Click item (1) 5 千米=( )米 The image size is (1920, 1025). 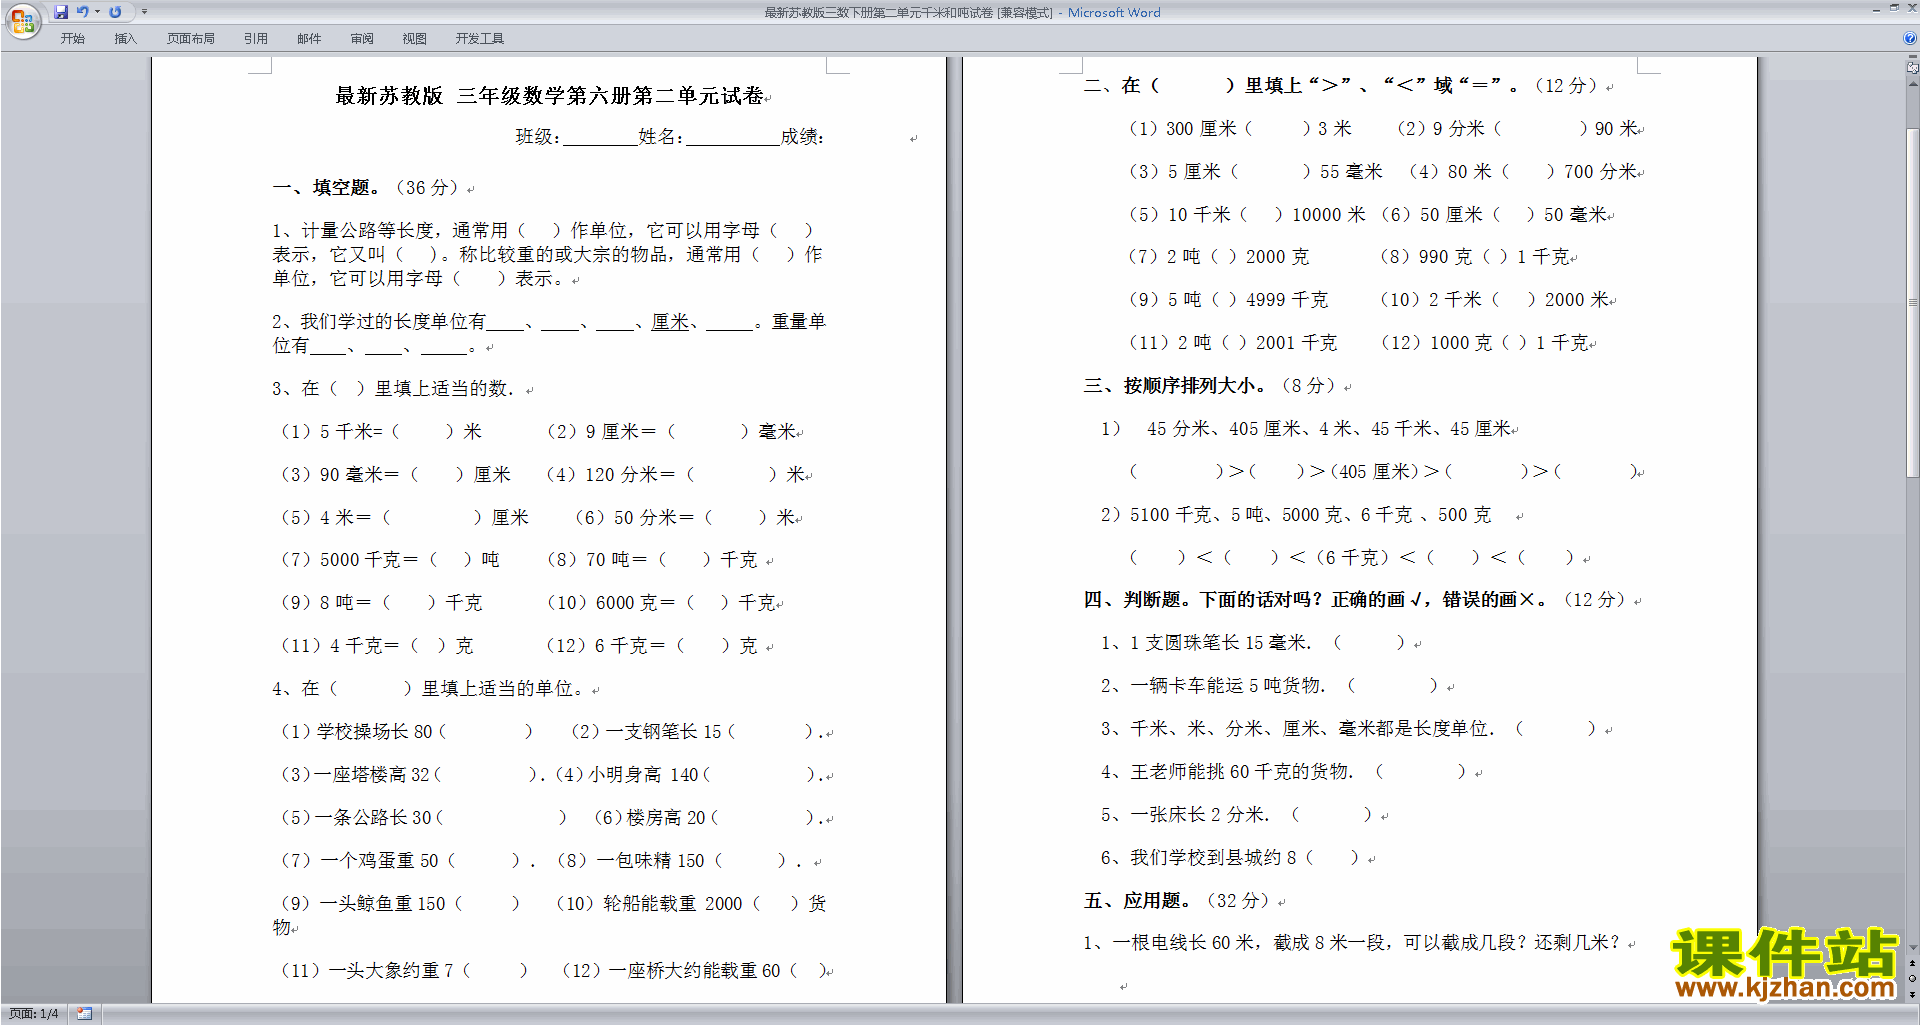click(381, 432)
